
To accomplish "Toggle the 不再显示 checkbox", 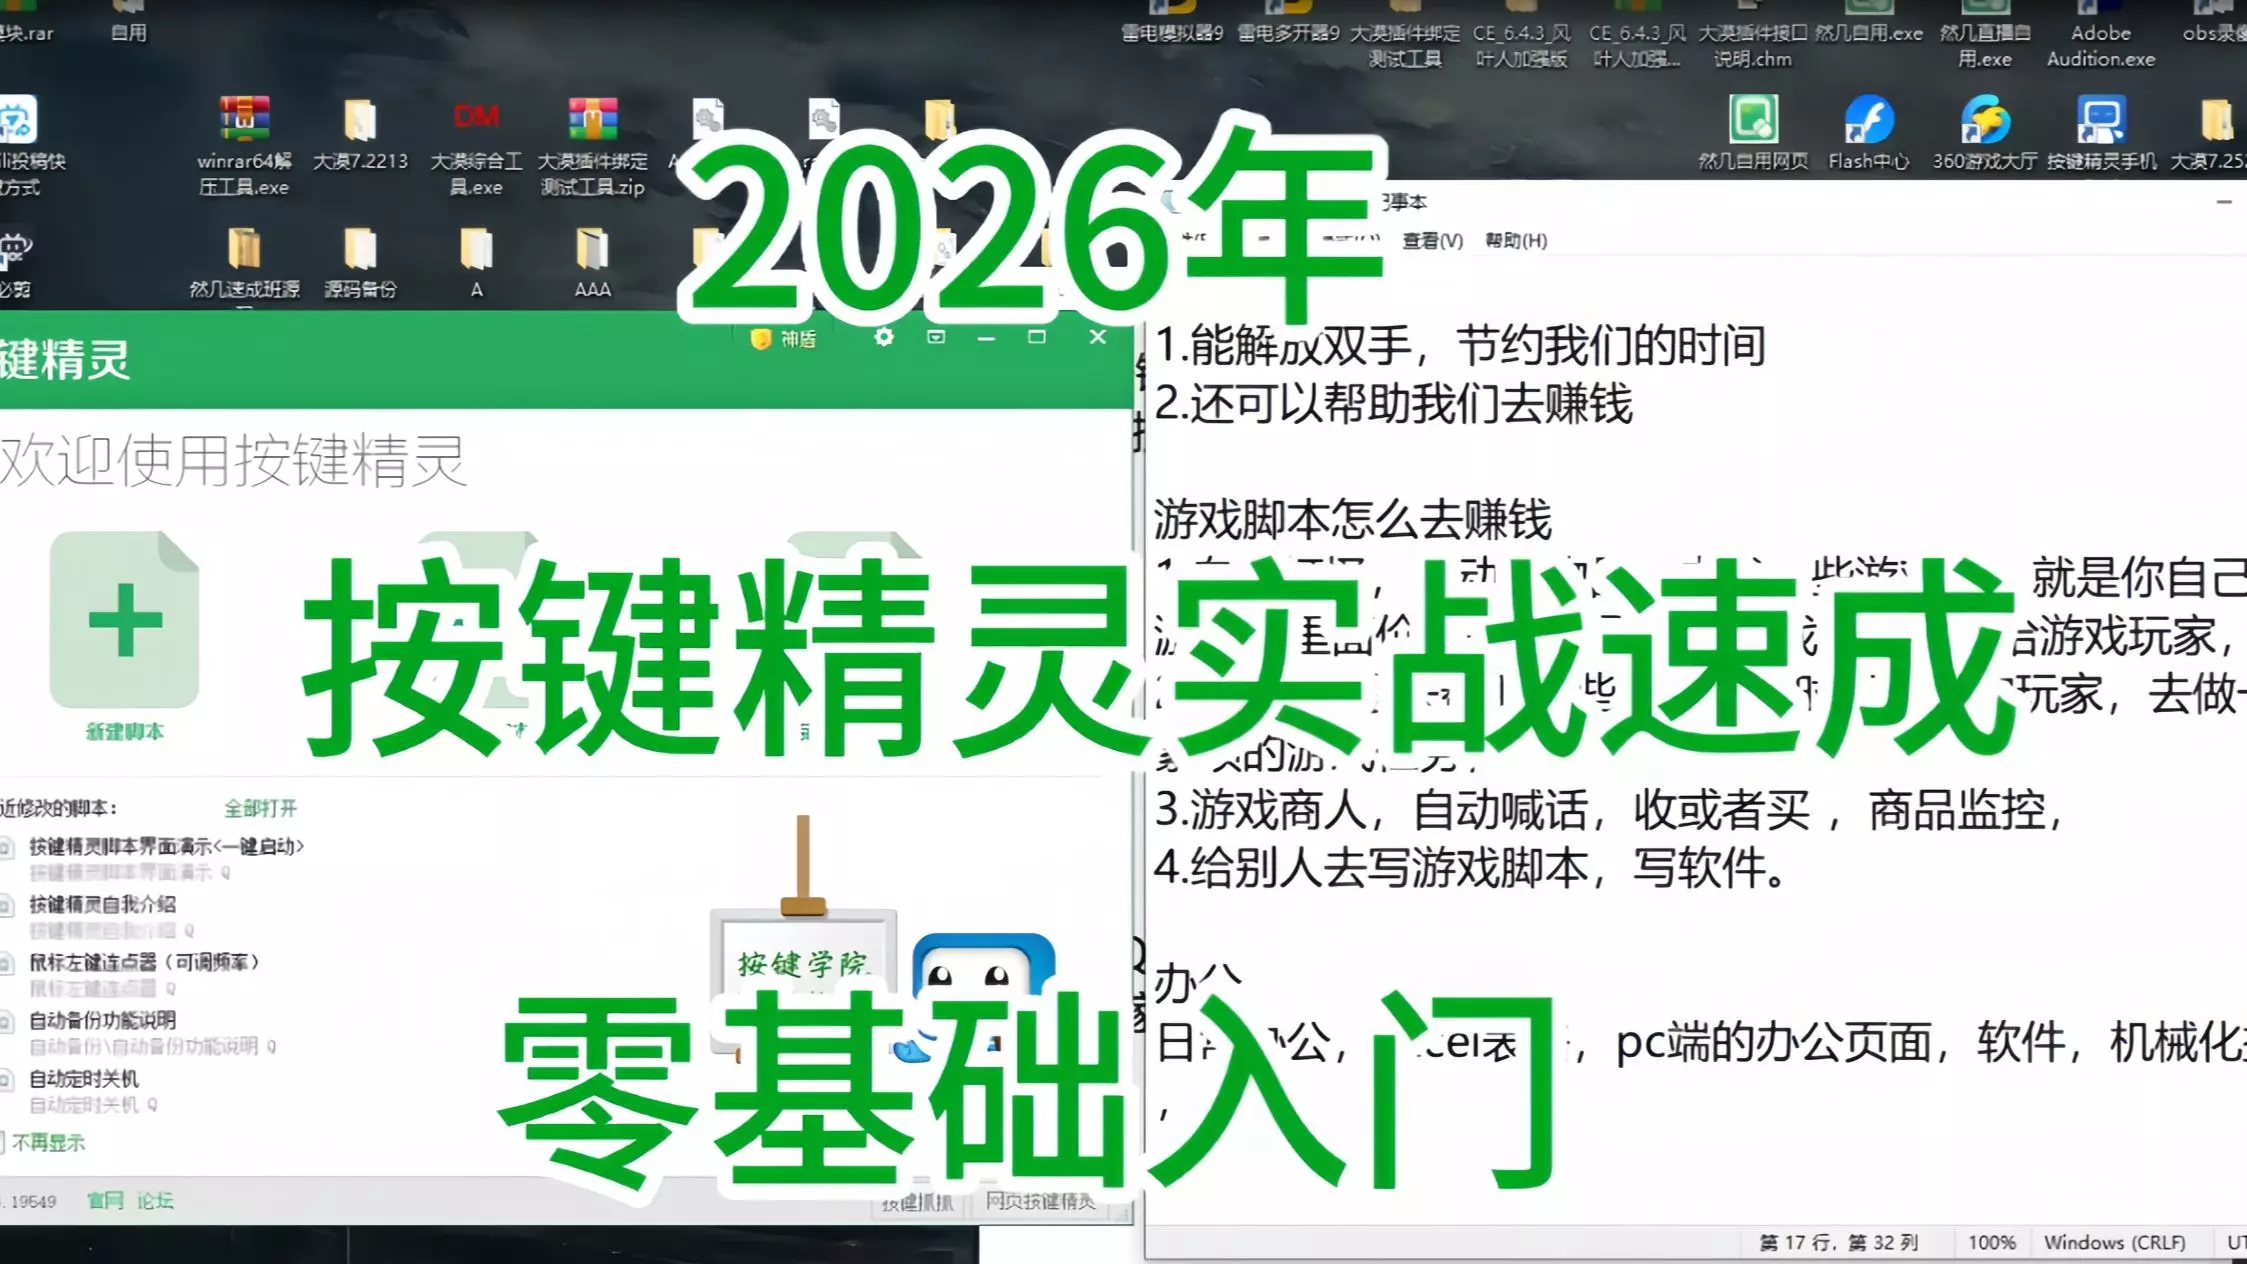I will coord(3,1142).
